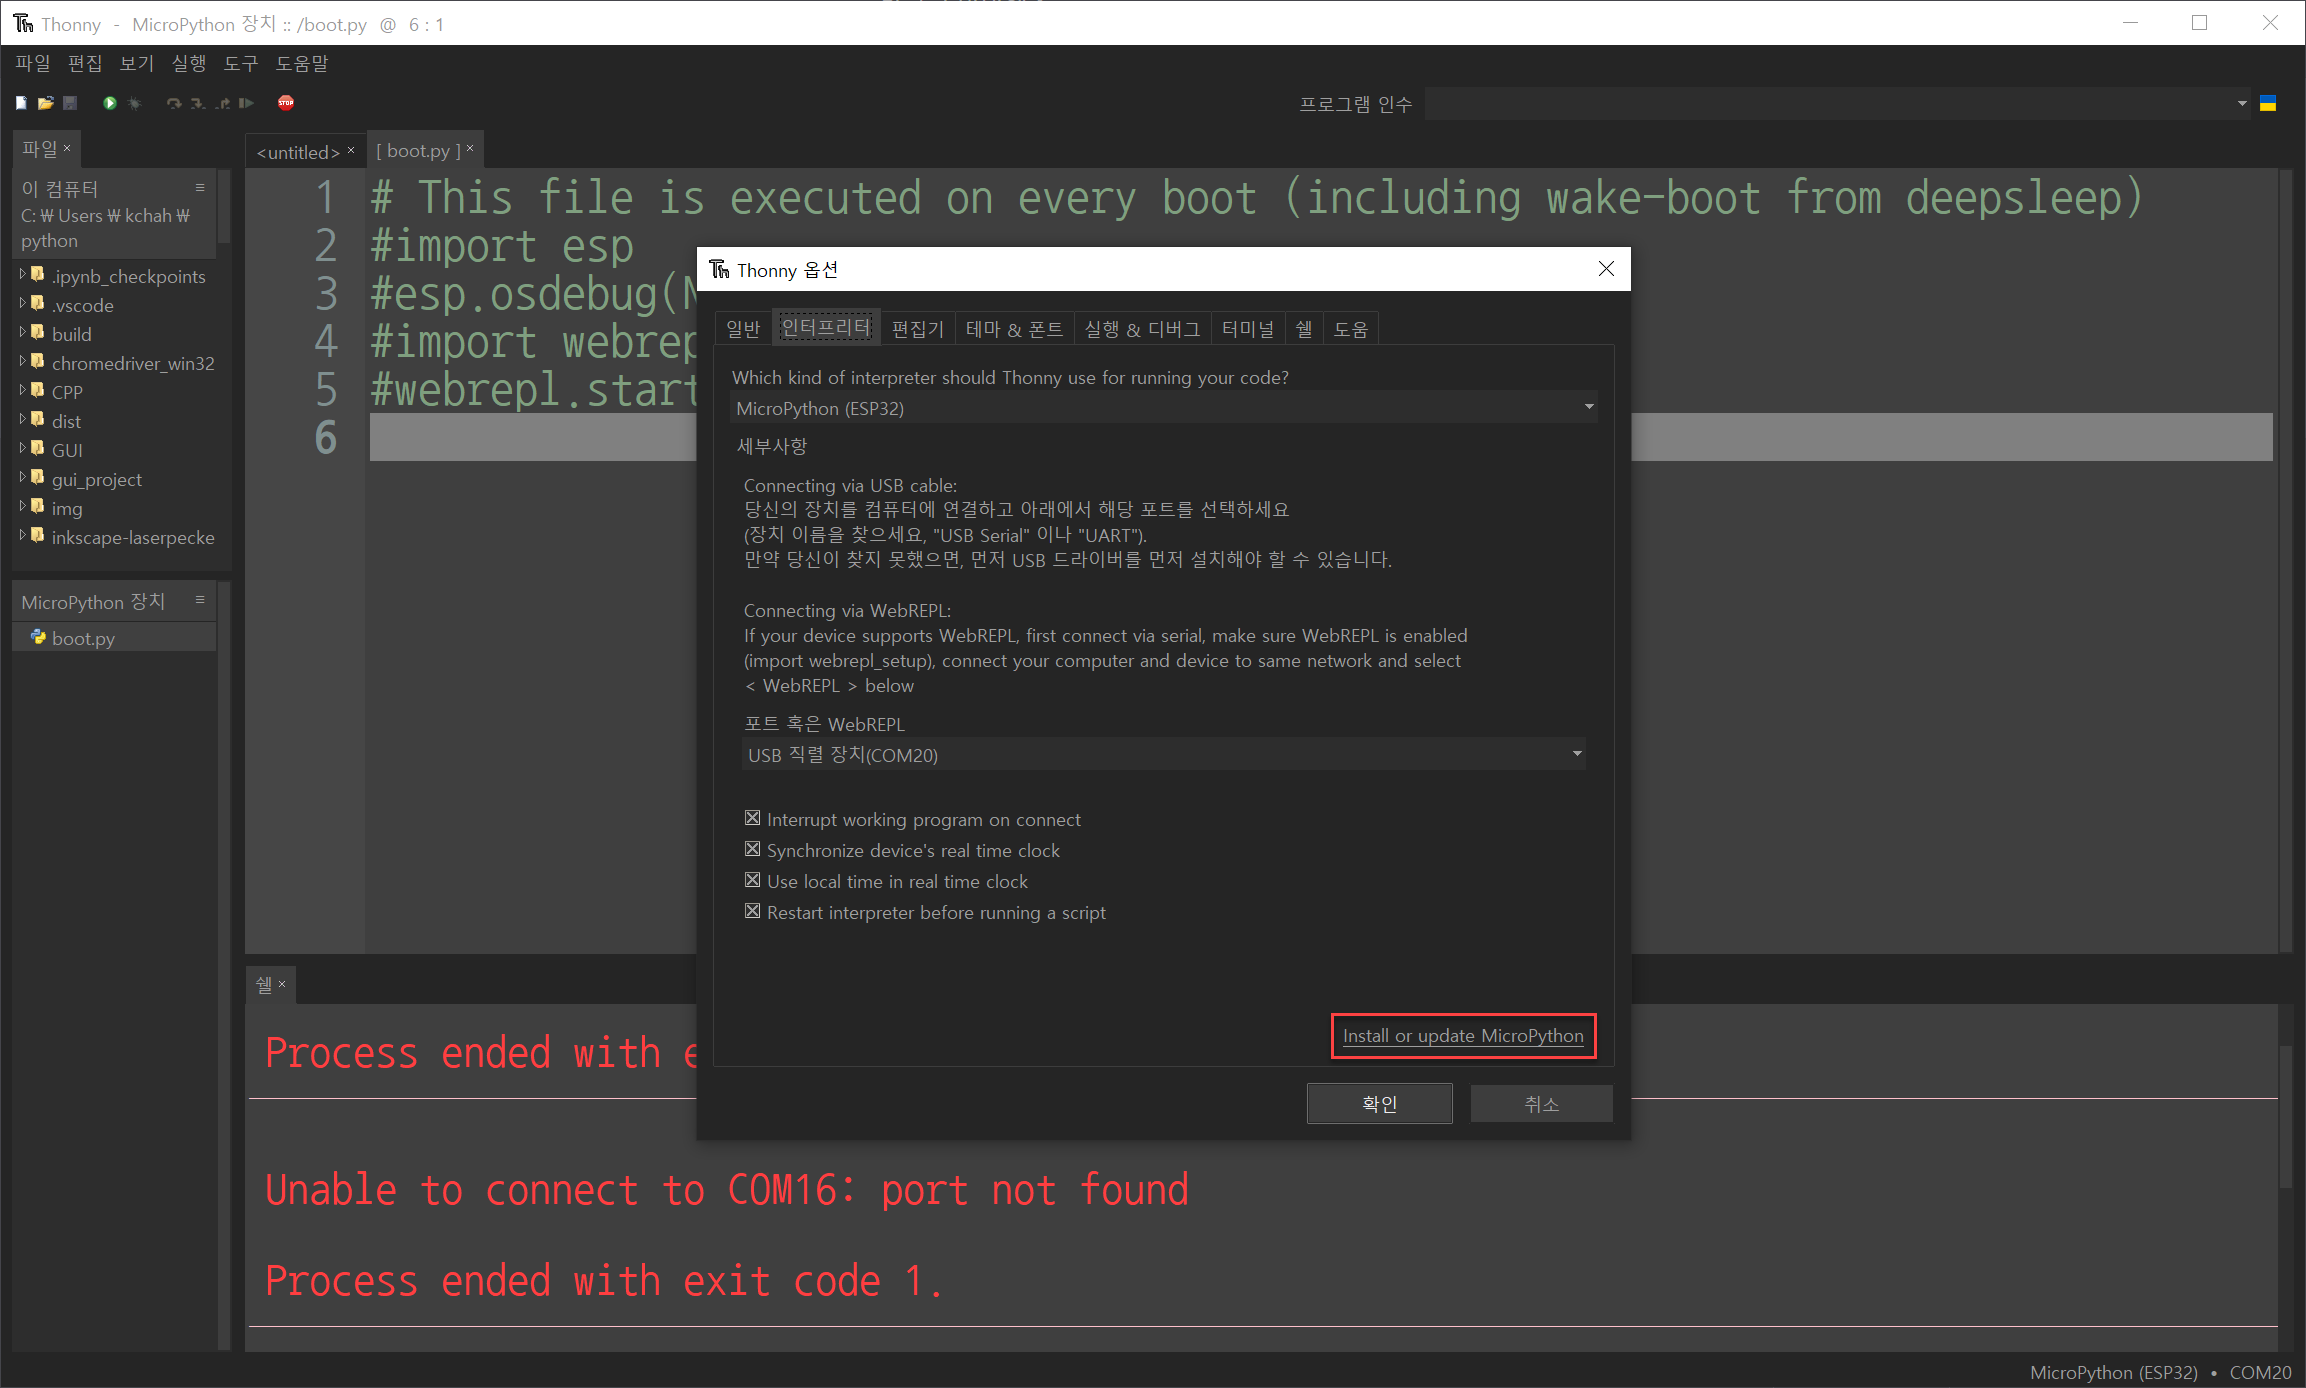Uncheck Interrupt working program on connect
This screenshot has height=1388, width=2306.
click(x=752, y=819)
